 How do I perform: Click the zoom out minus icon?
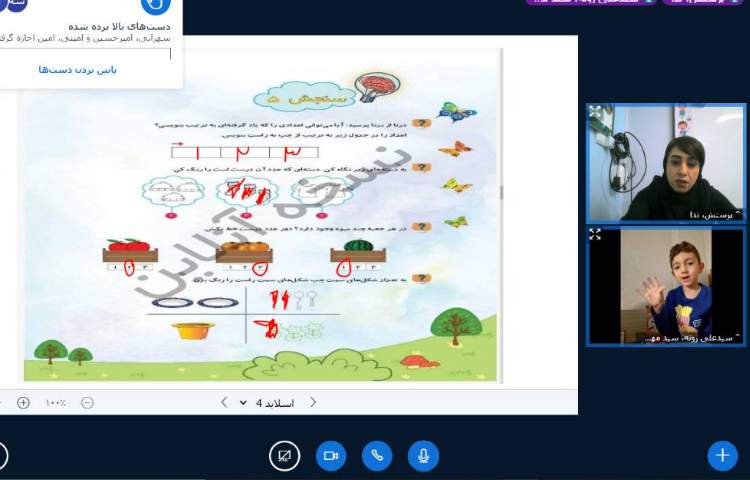[87, 402]
